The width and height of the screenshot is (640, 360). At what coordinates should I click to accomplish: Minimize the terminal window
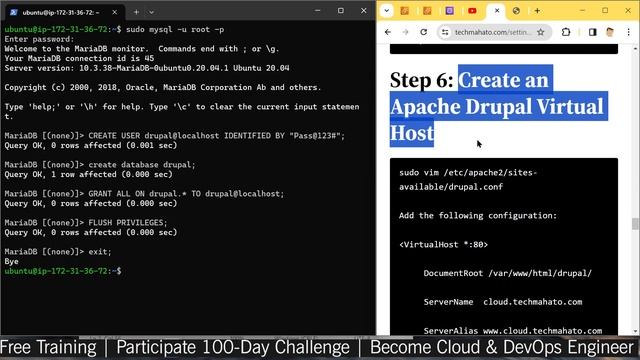pos(318,11)
